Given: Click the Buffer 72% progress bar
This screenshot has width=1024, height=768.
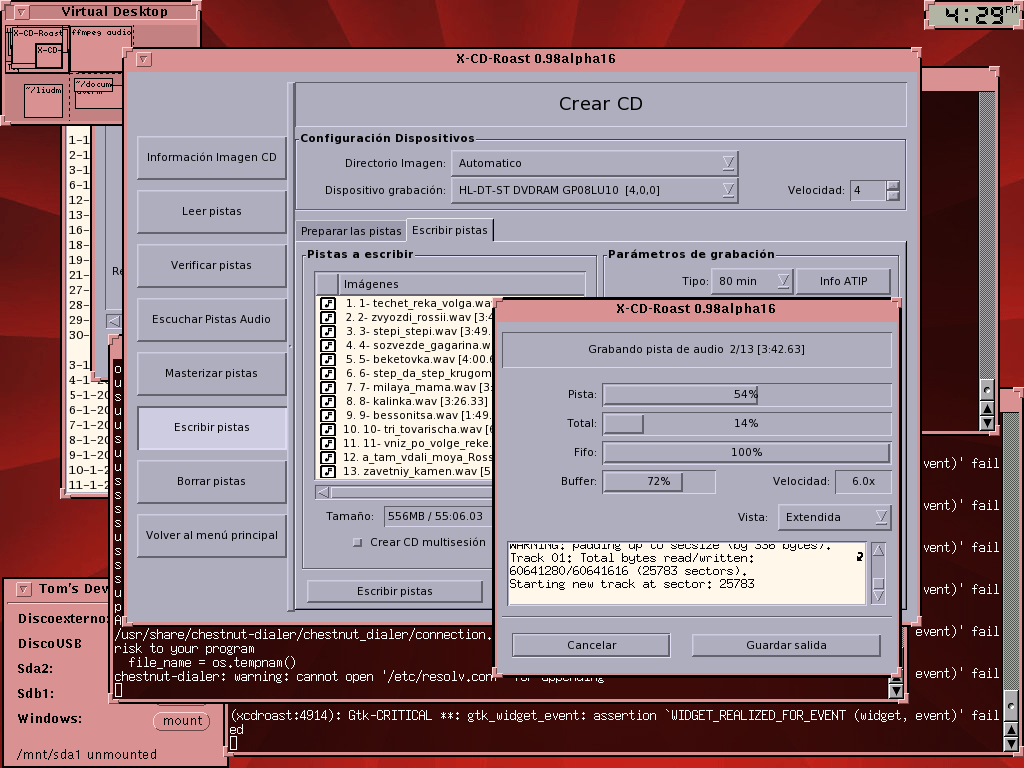Looking at the screenshot, I should (658, 481).
